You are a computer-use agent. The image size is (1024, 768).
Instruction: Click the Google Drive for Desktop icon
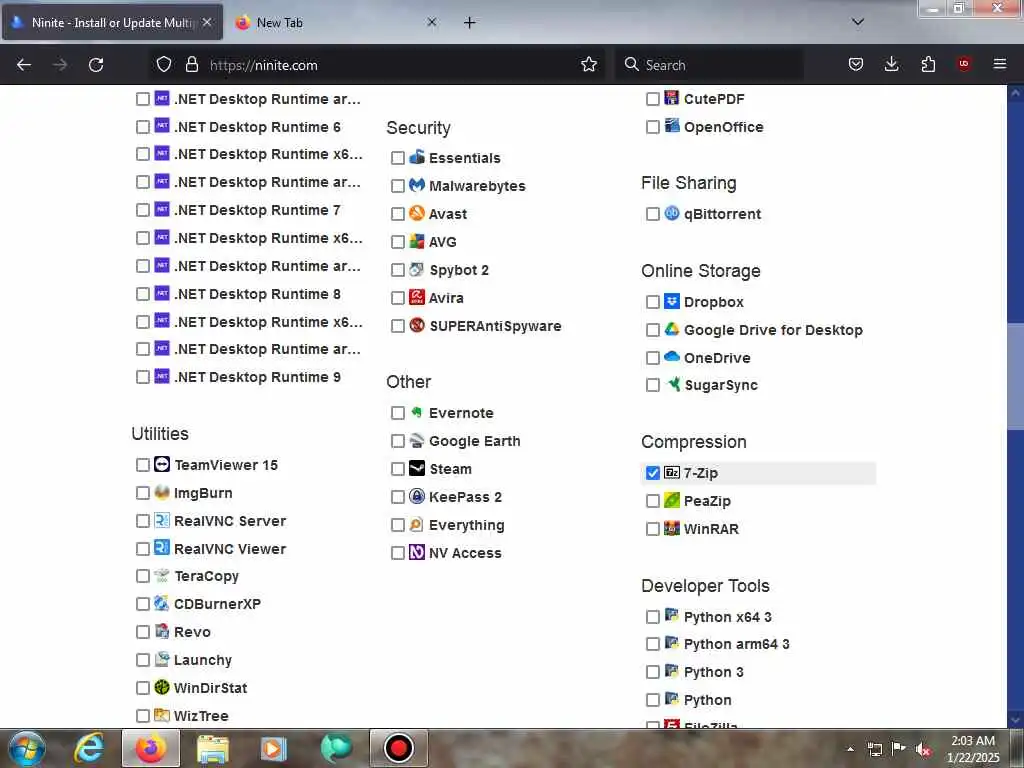click(x=672, y=329)
